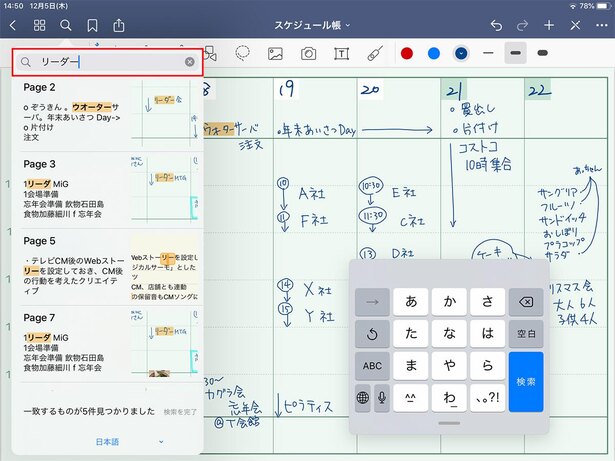The width and height of the screenshot is (615, 461).
Task: Tap the Page 5 result thumbnail
Action: [x=165, y=268]
